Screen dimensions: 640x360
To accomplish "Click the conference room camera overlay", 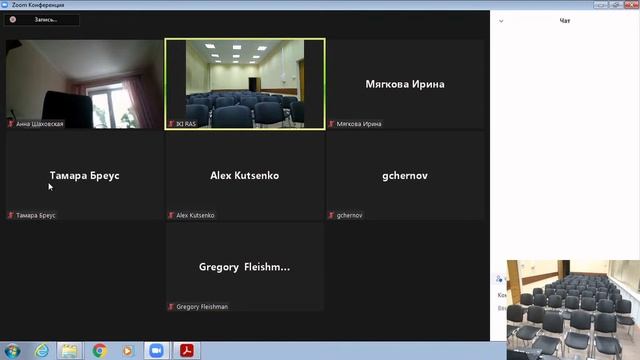I will [x=573, y=310].
